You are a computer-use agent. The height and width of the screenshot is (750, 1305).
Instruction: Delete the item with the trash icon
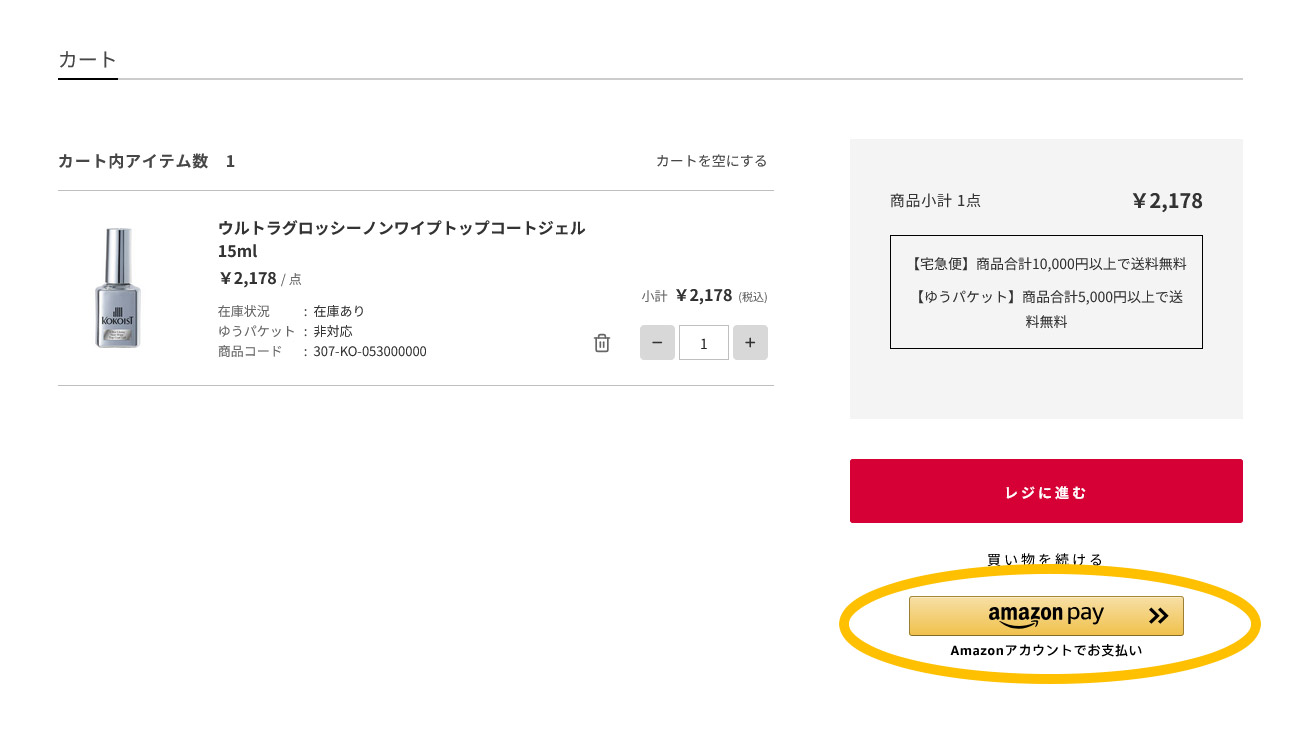602,343
